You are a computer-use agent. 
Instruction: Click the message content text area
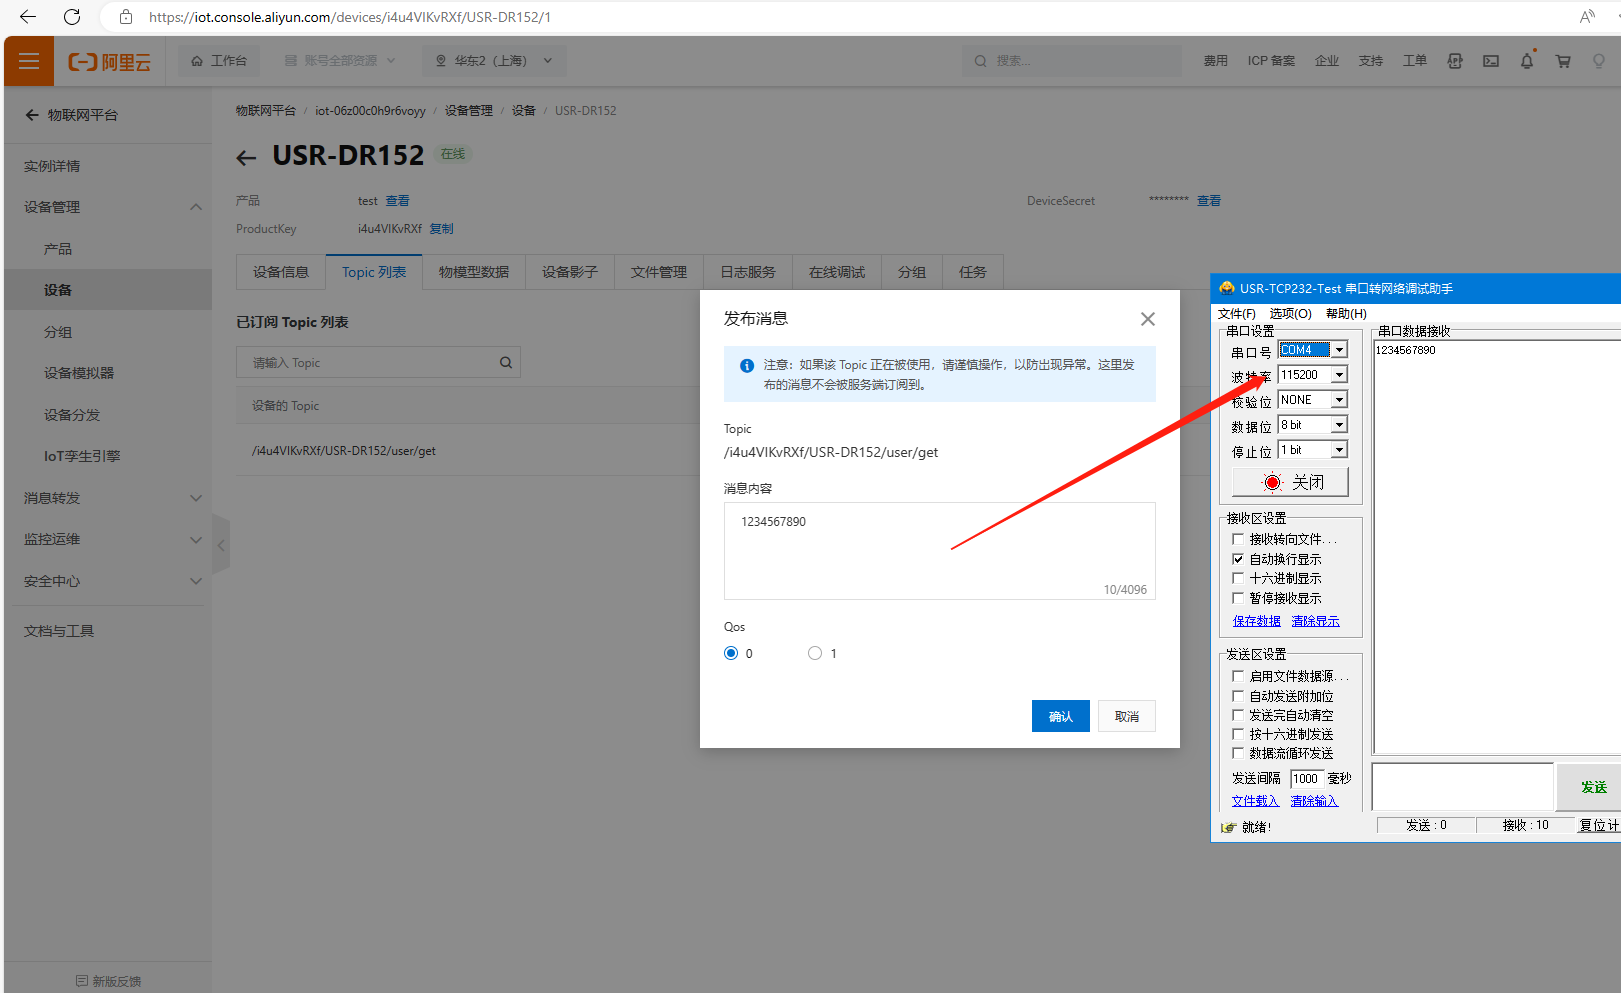938,550
